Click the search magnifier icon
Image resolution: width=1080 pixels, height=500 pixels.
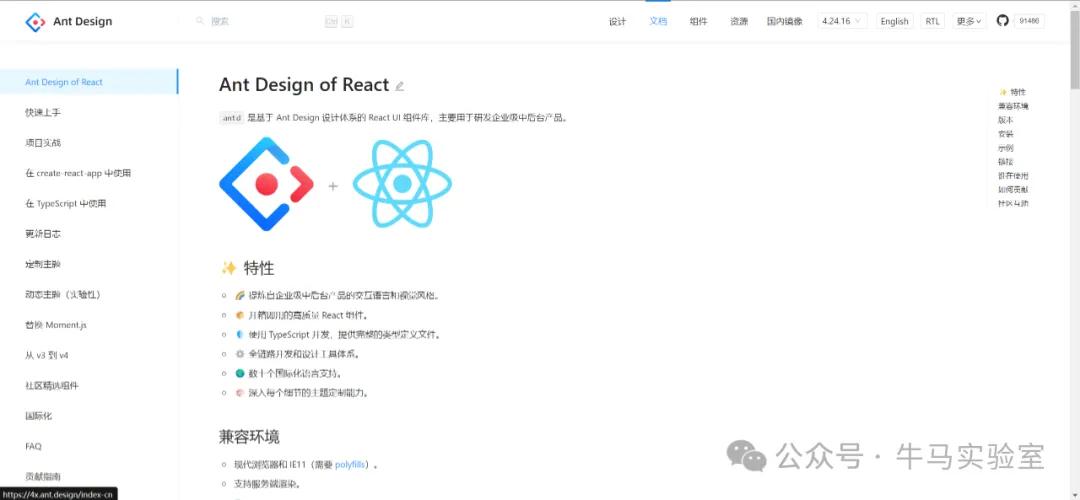(200, 21)
